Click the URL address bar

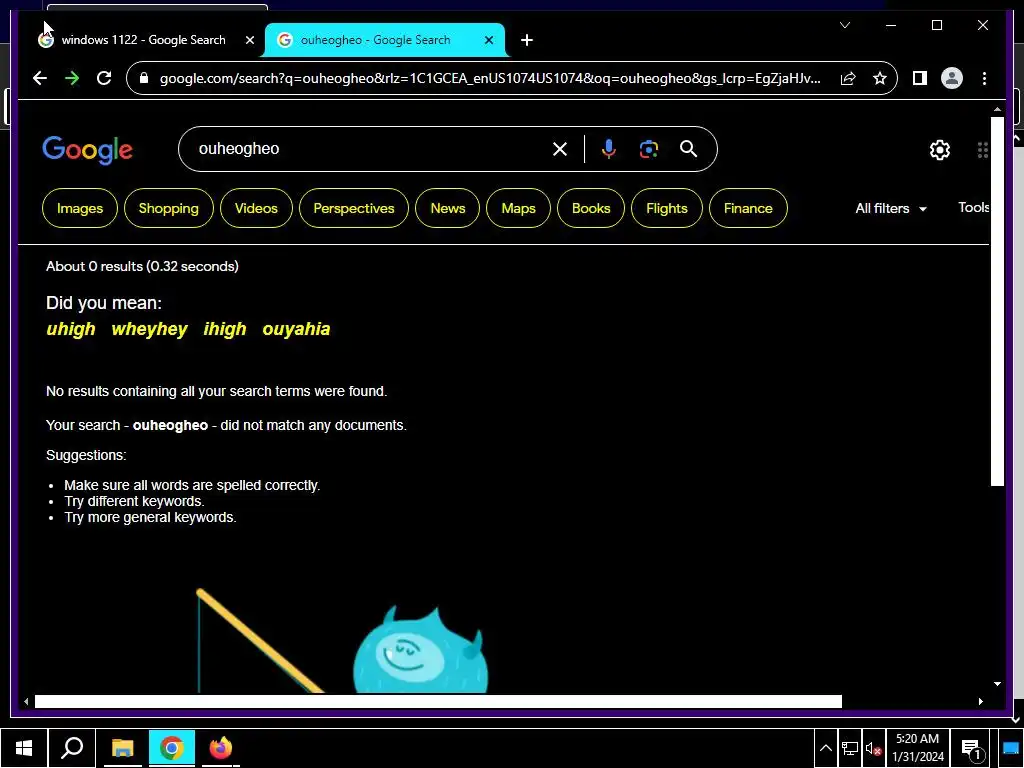[x=490, y=78]
